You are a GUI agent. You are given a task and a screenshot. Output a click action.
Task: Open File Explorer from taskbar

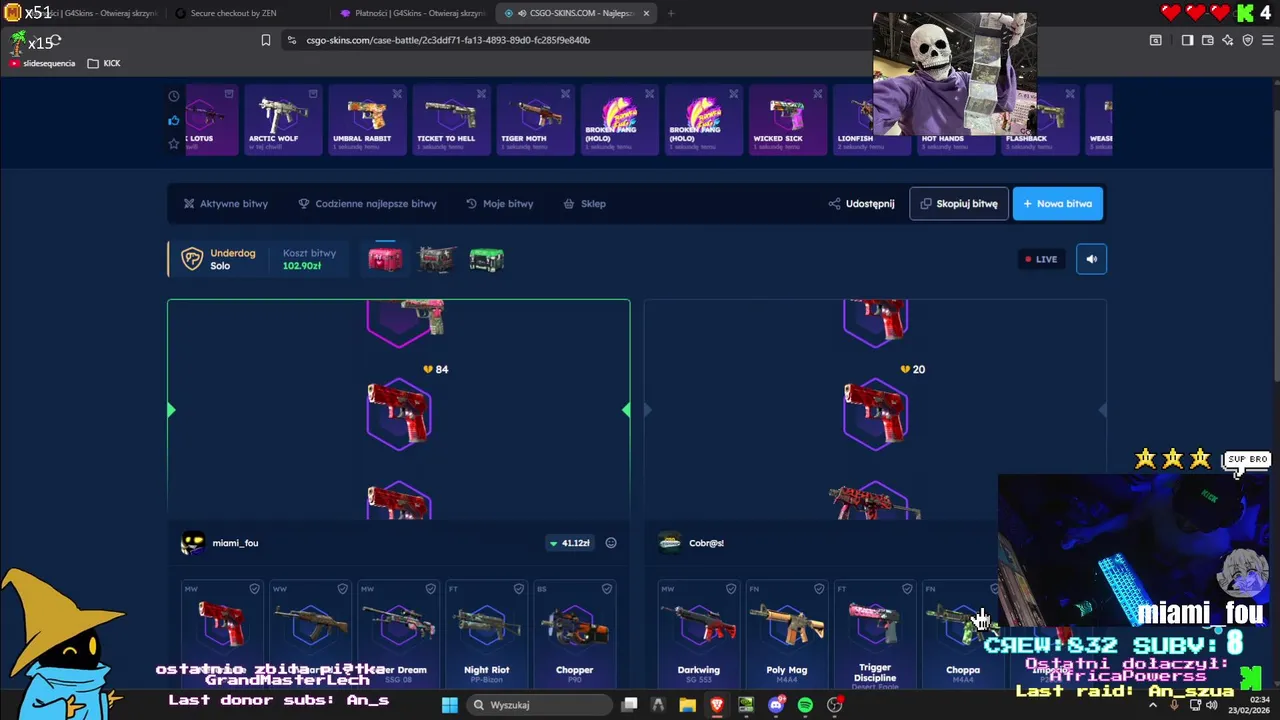pyautogui.click(x=687, y=705)
